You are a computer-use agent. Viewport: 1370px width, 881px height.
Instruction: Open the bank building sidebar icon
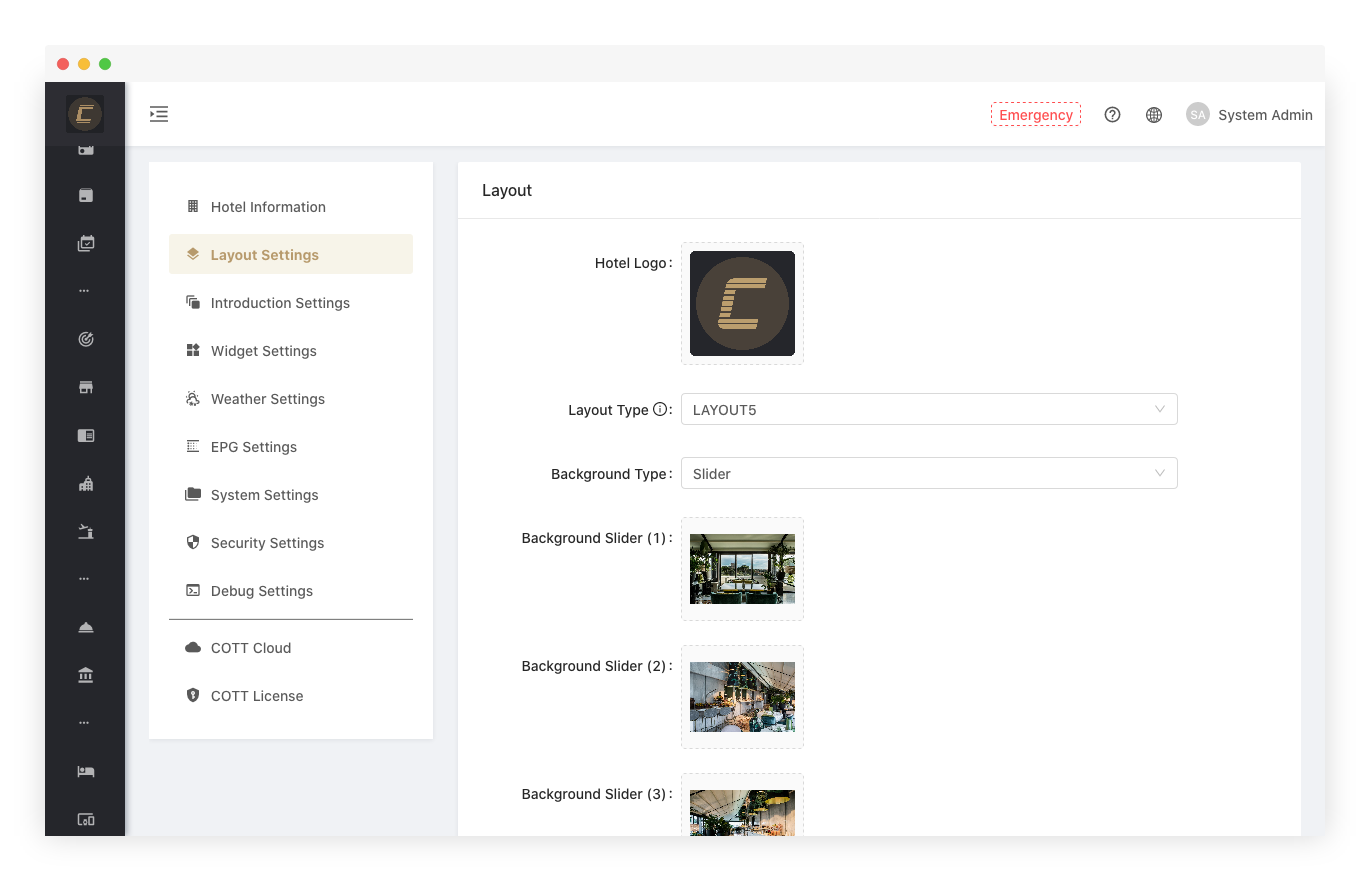(x=86, y=676)
